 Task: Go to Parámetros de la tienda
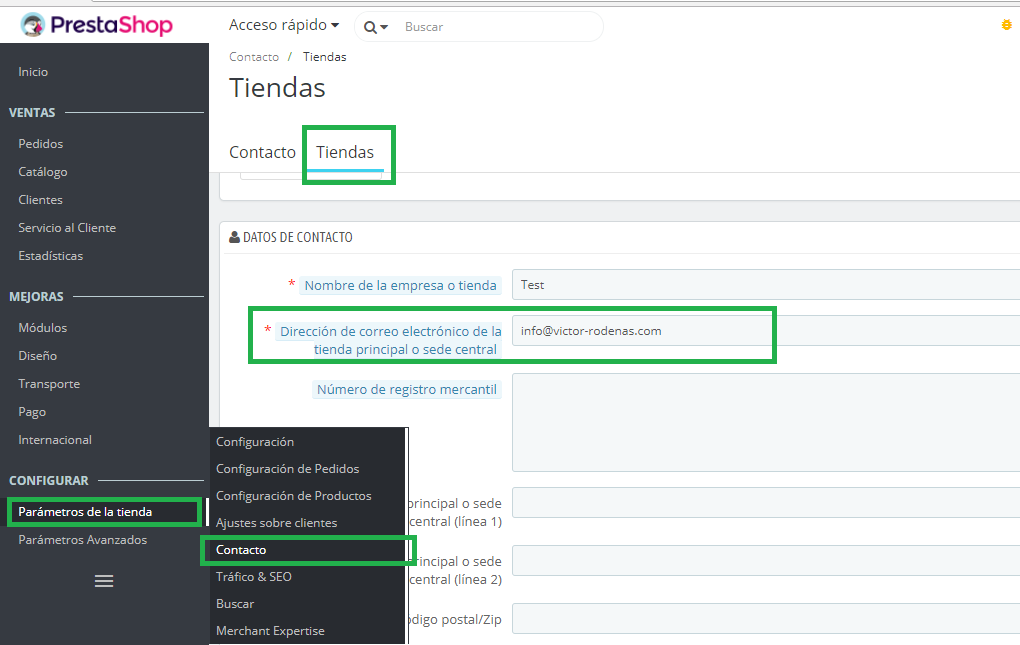[85, 512]
